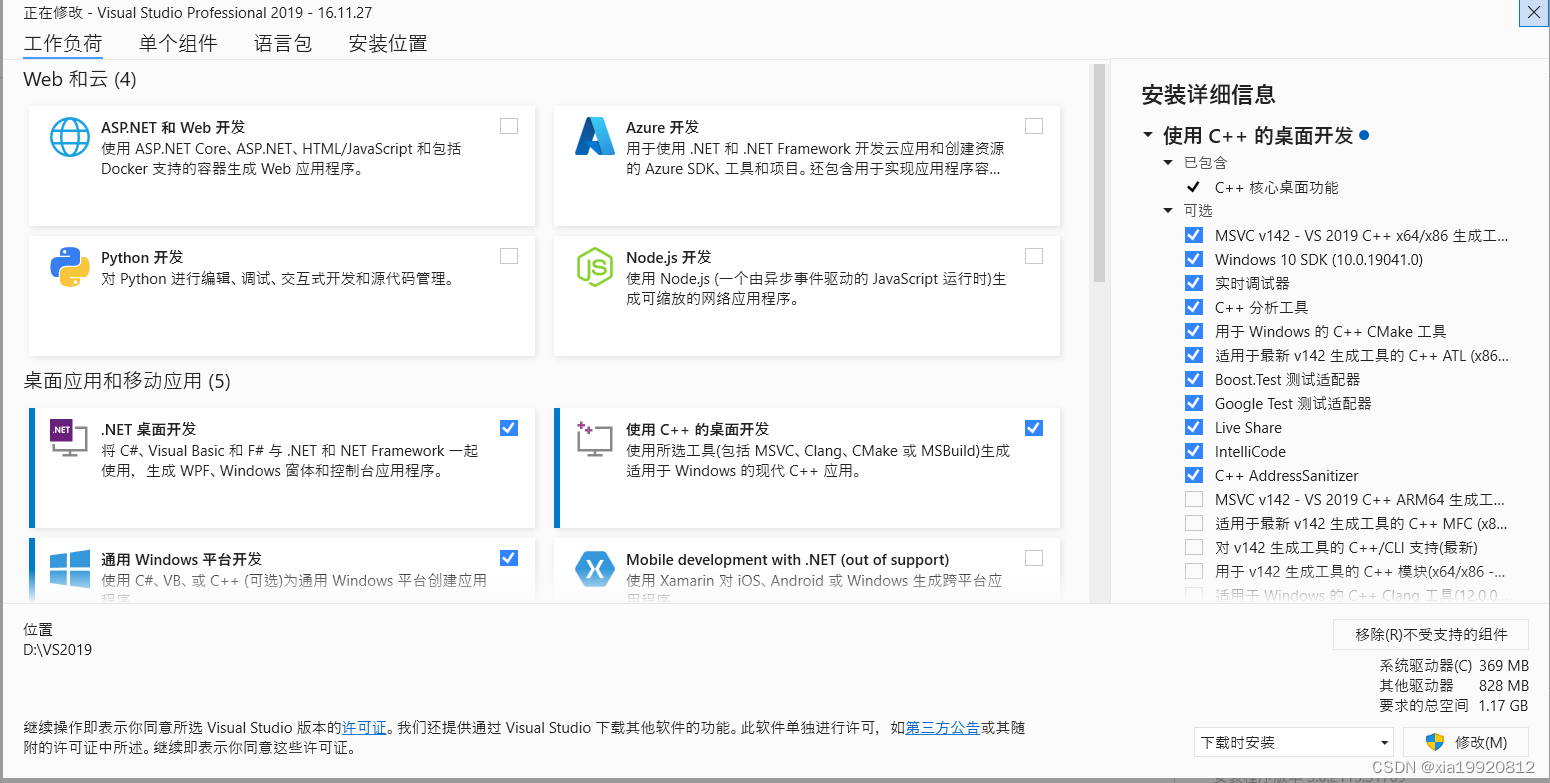
Task: Uncheck the IntelliCode component
Action: tap(1194, 451)
